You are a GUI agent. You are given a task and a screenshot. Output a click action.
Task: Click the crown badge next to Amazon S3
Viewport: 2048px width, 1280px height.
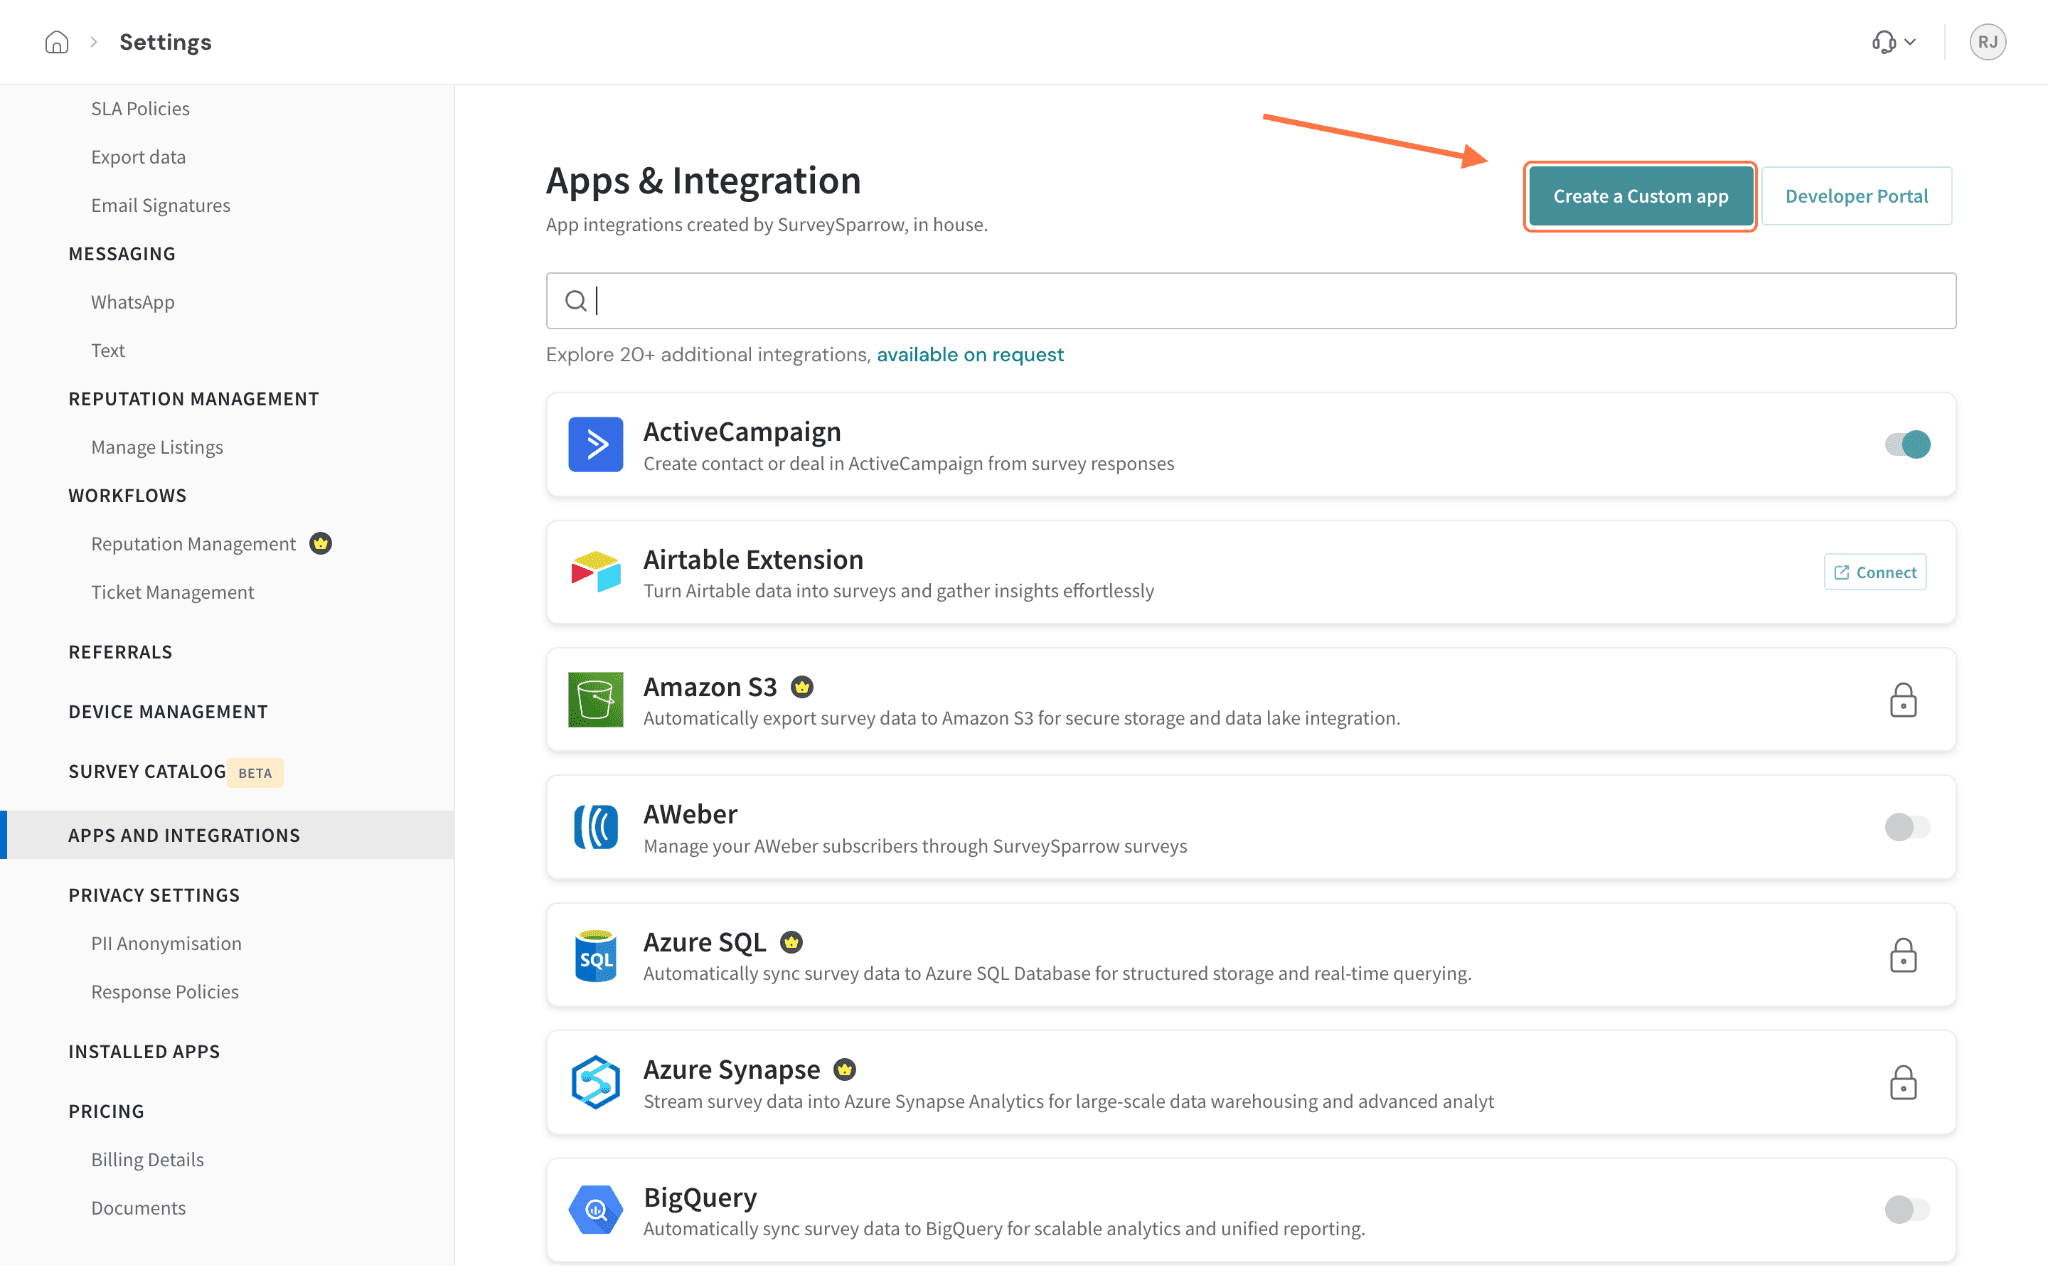[802, 687]
